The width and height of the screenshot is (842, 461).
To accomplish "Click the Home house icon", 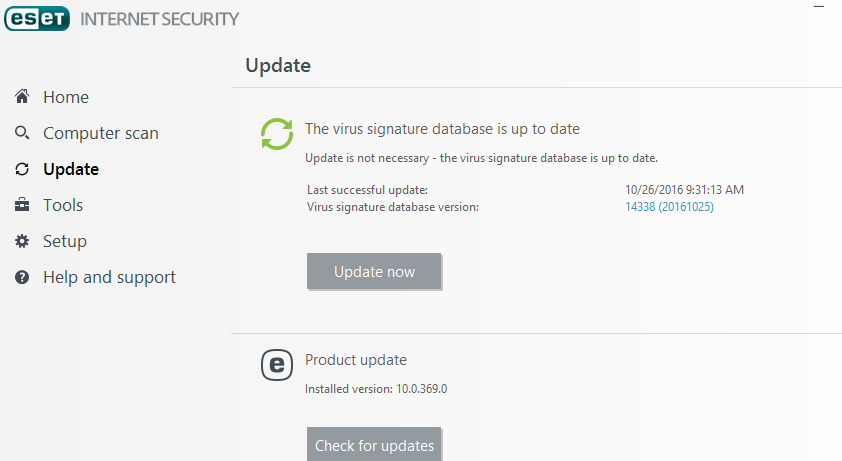I will [x=22, y=97].
